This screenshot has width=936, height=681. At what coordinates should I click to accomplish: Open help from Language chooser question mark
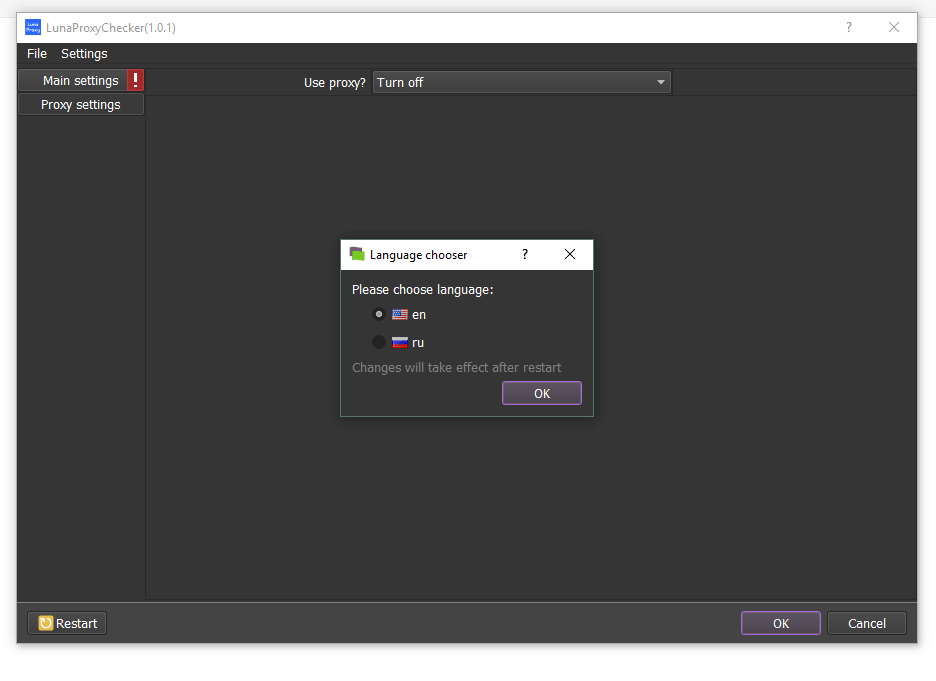[x=525, y=255]
